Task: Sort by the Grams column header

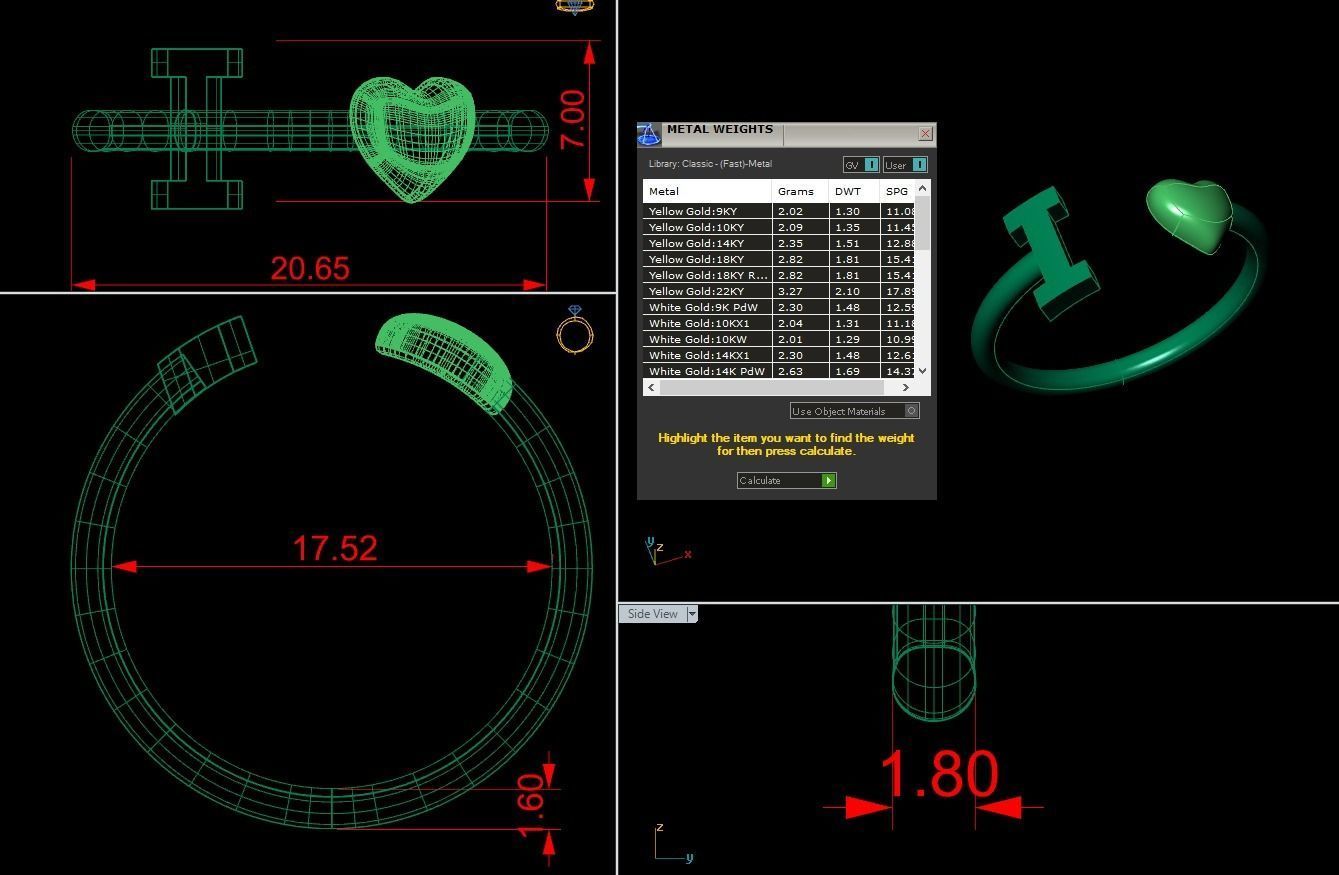Action: coord(800,191)
